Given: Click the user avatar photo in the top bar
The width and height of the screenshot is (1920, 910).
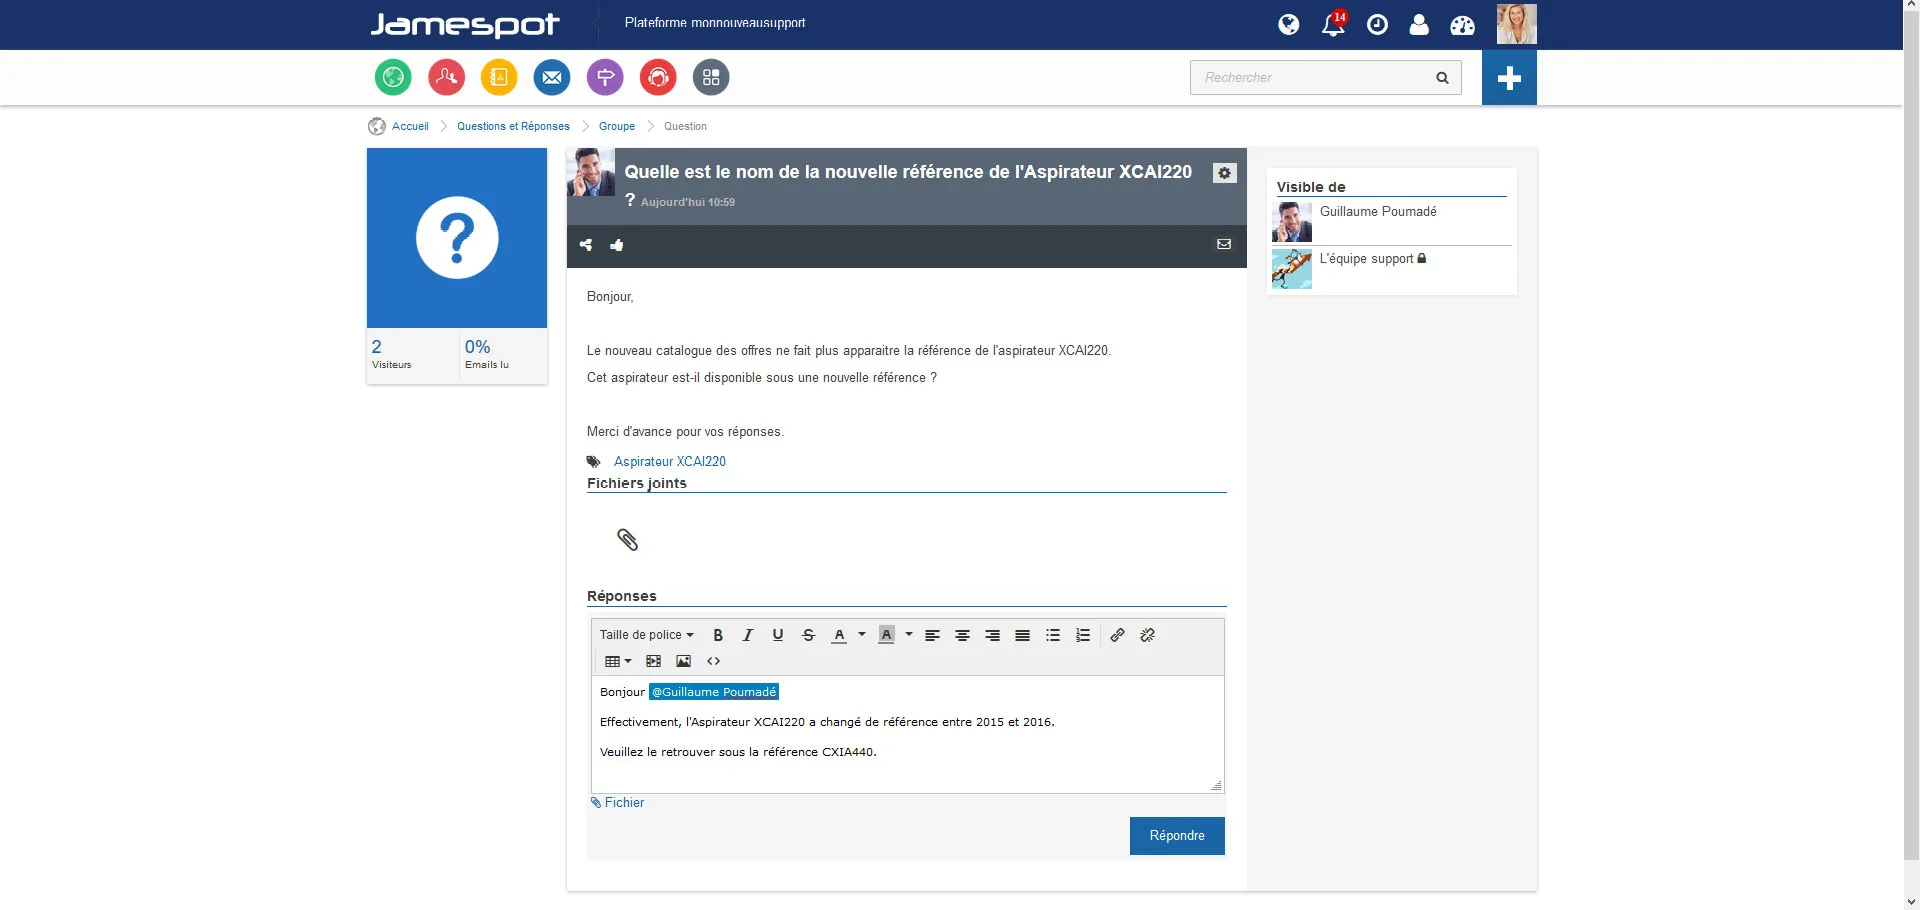Looking at the screenshot, I should tap(1516, 24).
